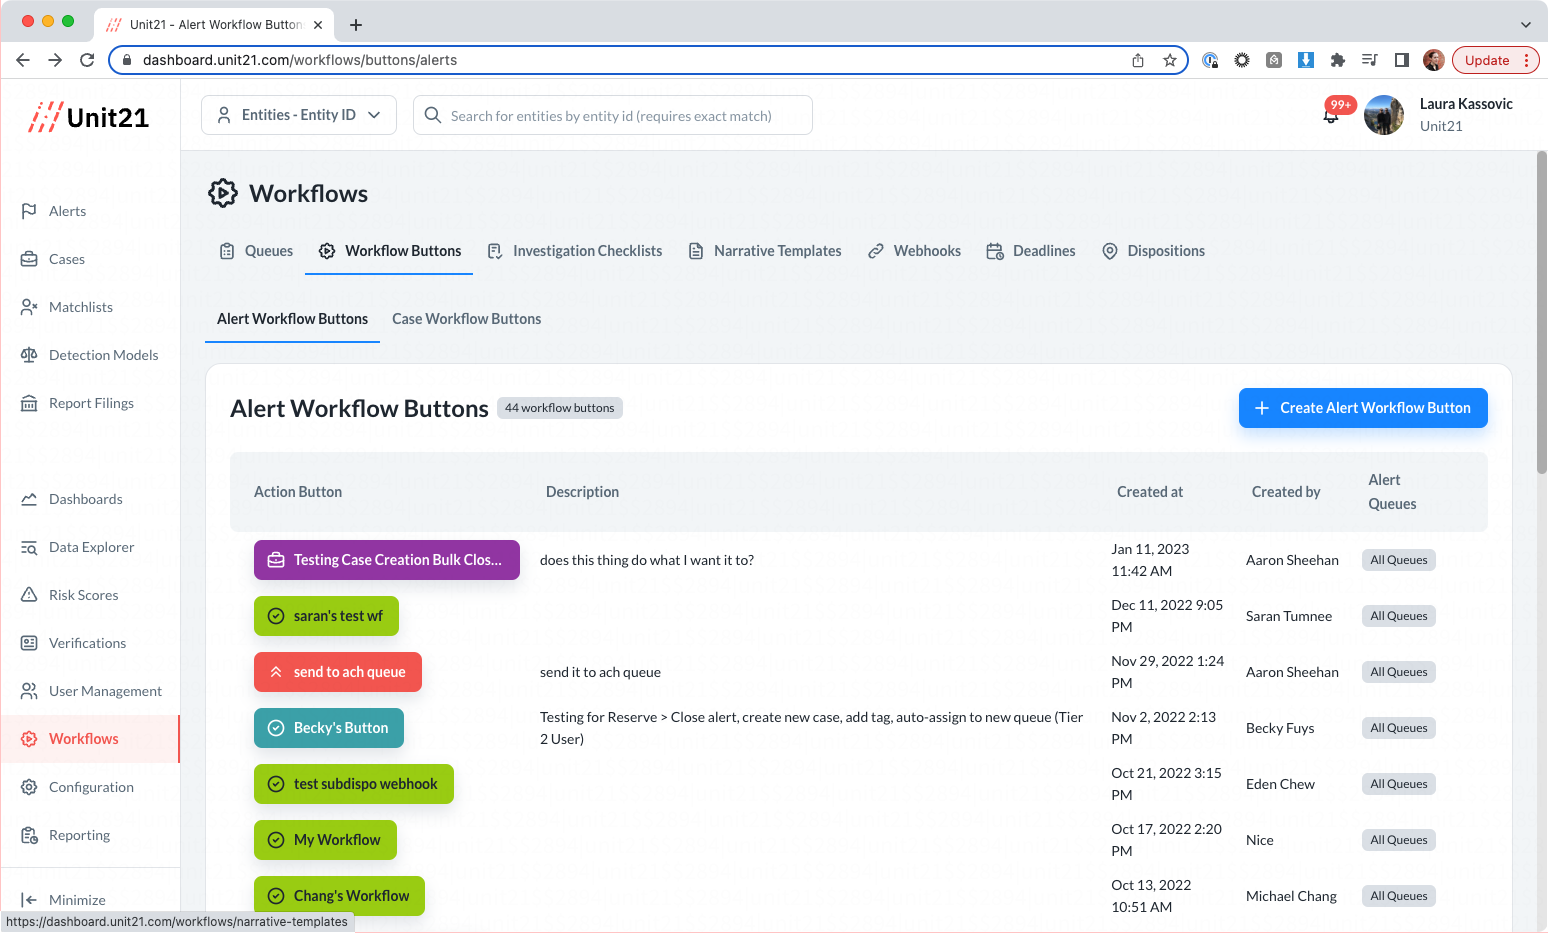Image resolution: width=1548 pixels, height=933 pixels.
Task: Open new browser tab
Action: (356, 25)
